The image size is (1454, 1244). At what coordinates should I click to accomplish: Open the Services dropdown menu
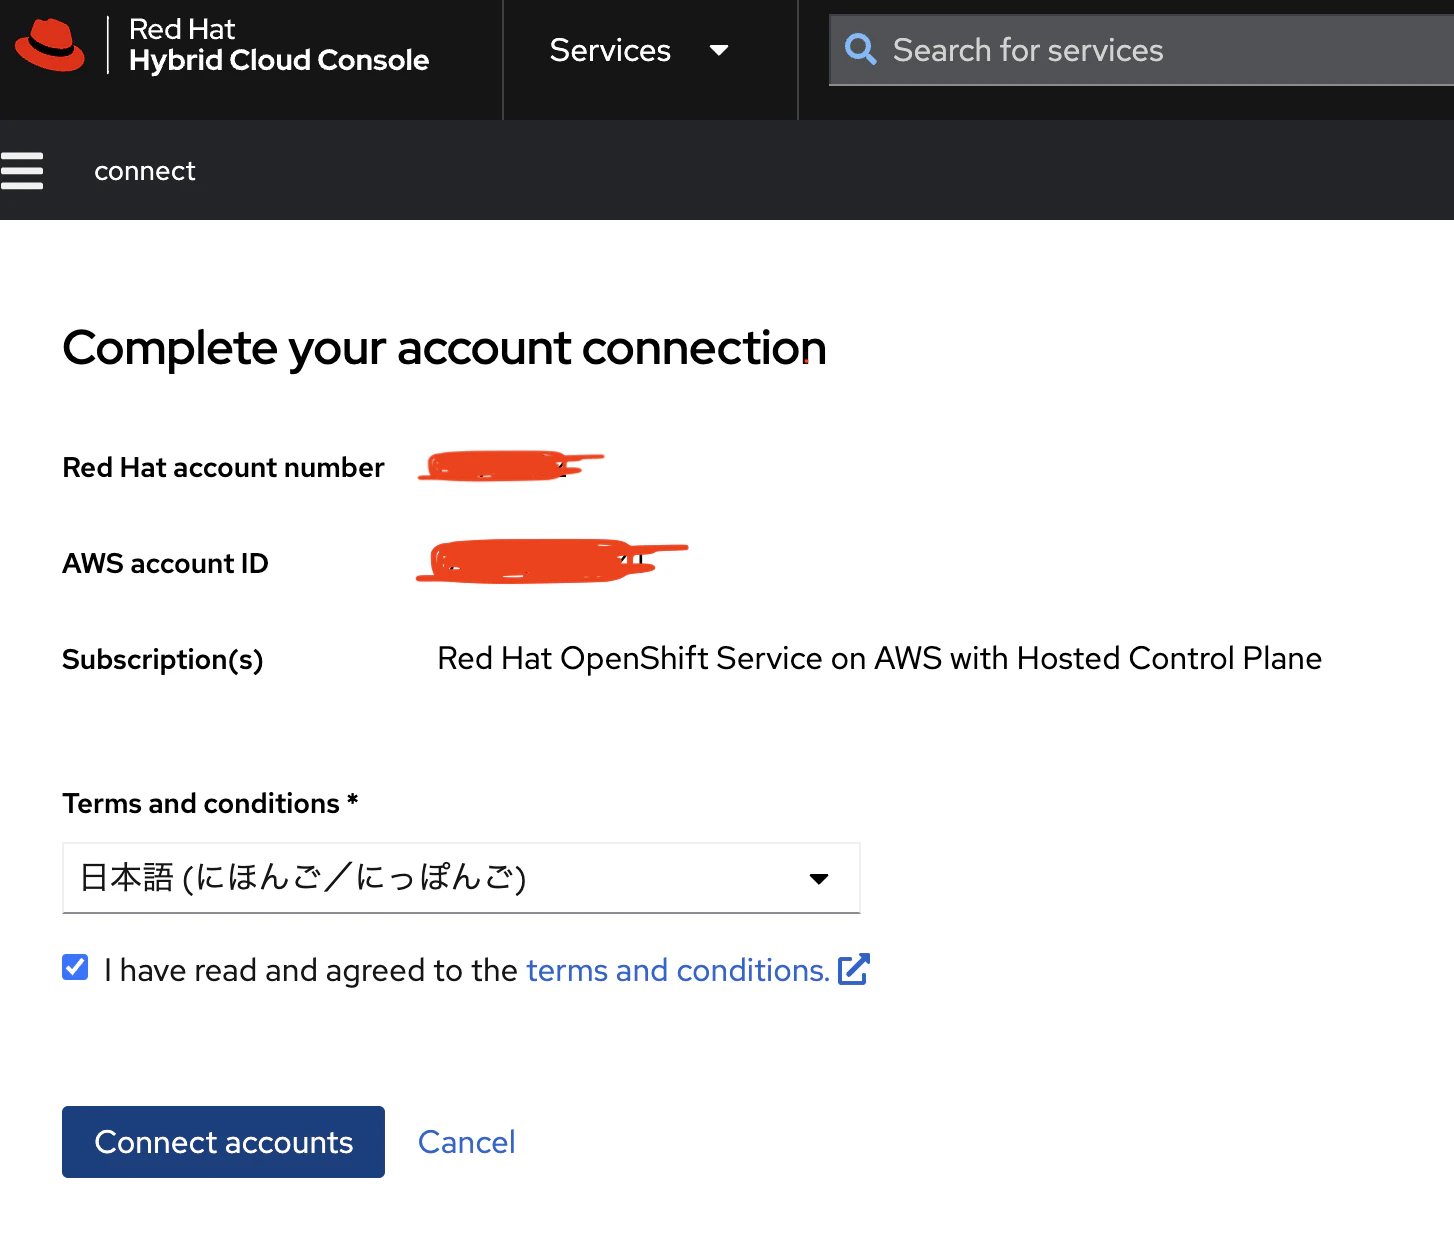639,50
